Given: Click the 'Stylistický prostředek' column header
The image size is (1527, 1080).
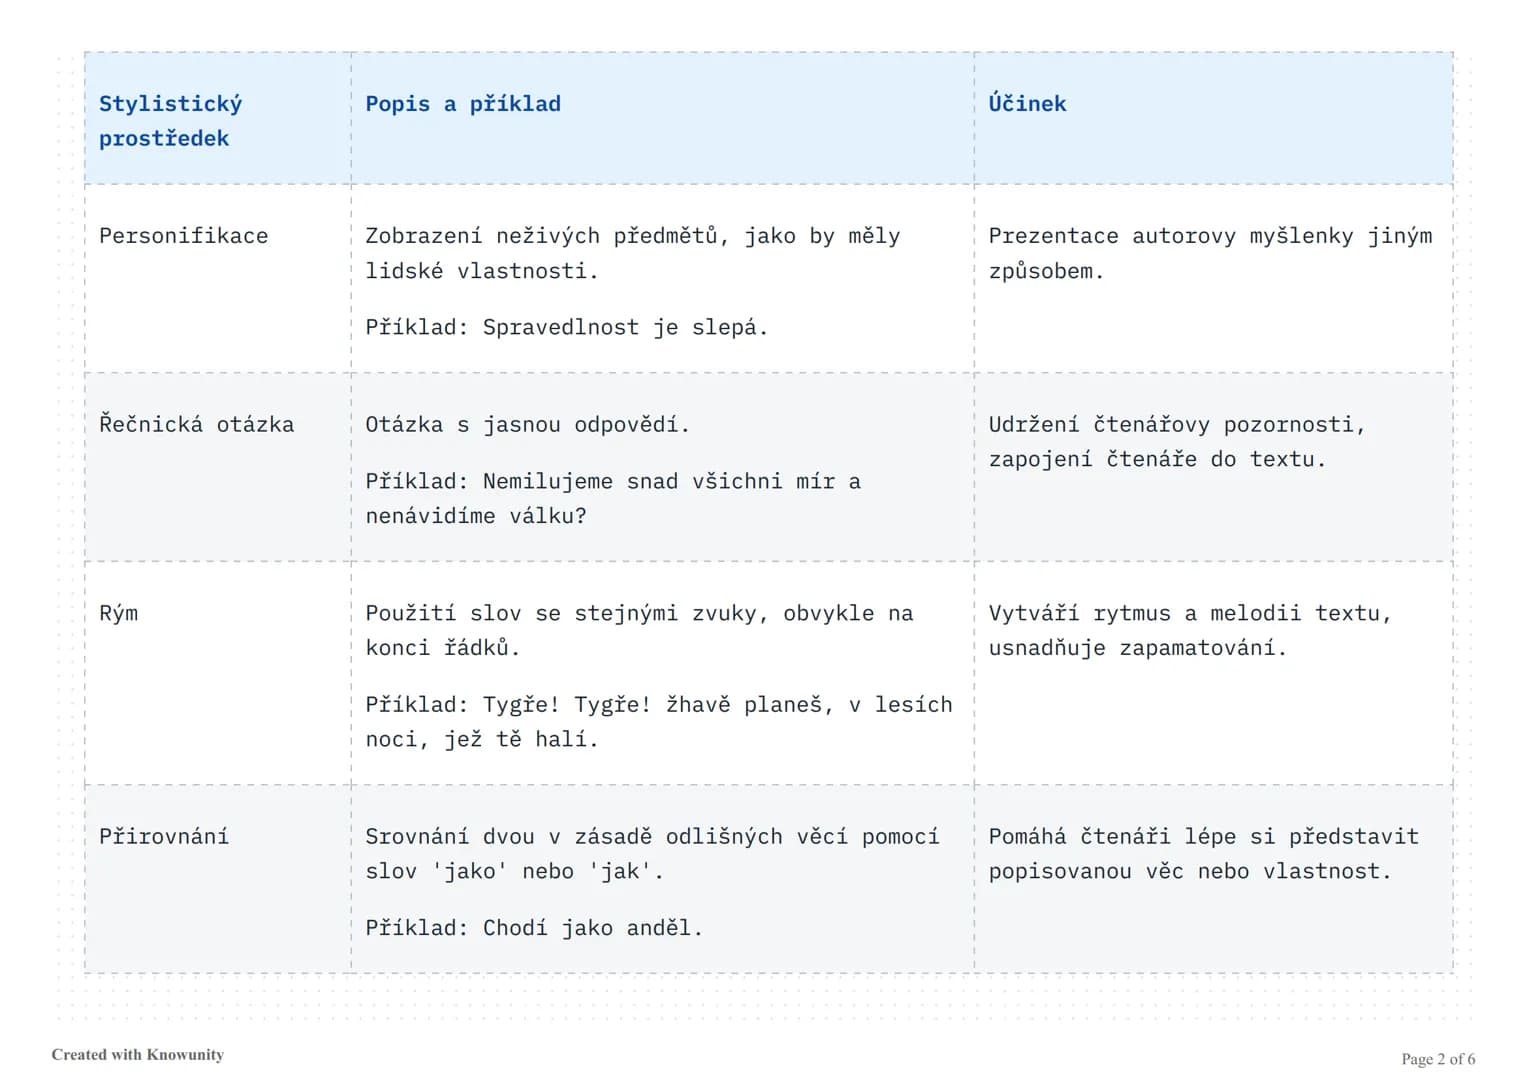Looking at the screenshot, I should (x=170, y=121).
